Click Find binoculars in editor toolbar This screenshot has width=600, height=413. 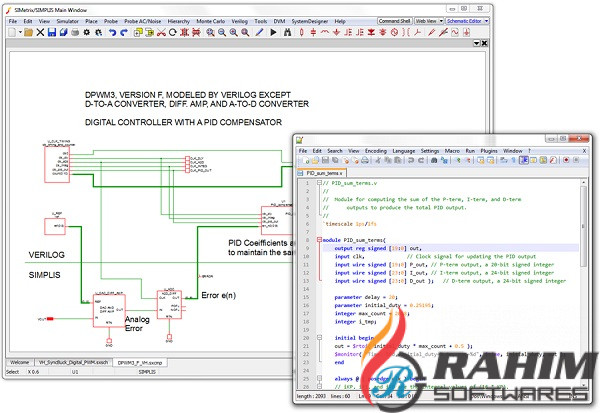pos(434,160)
